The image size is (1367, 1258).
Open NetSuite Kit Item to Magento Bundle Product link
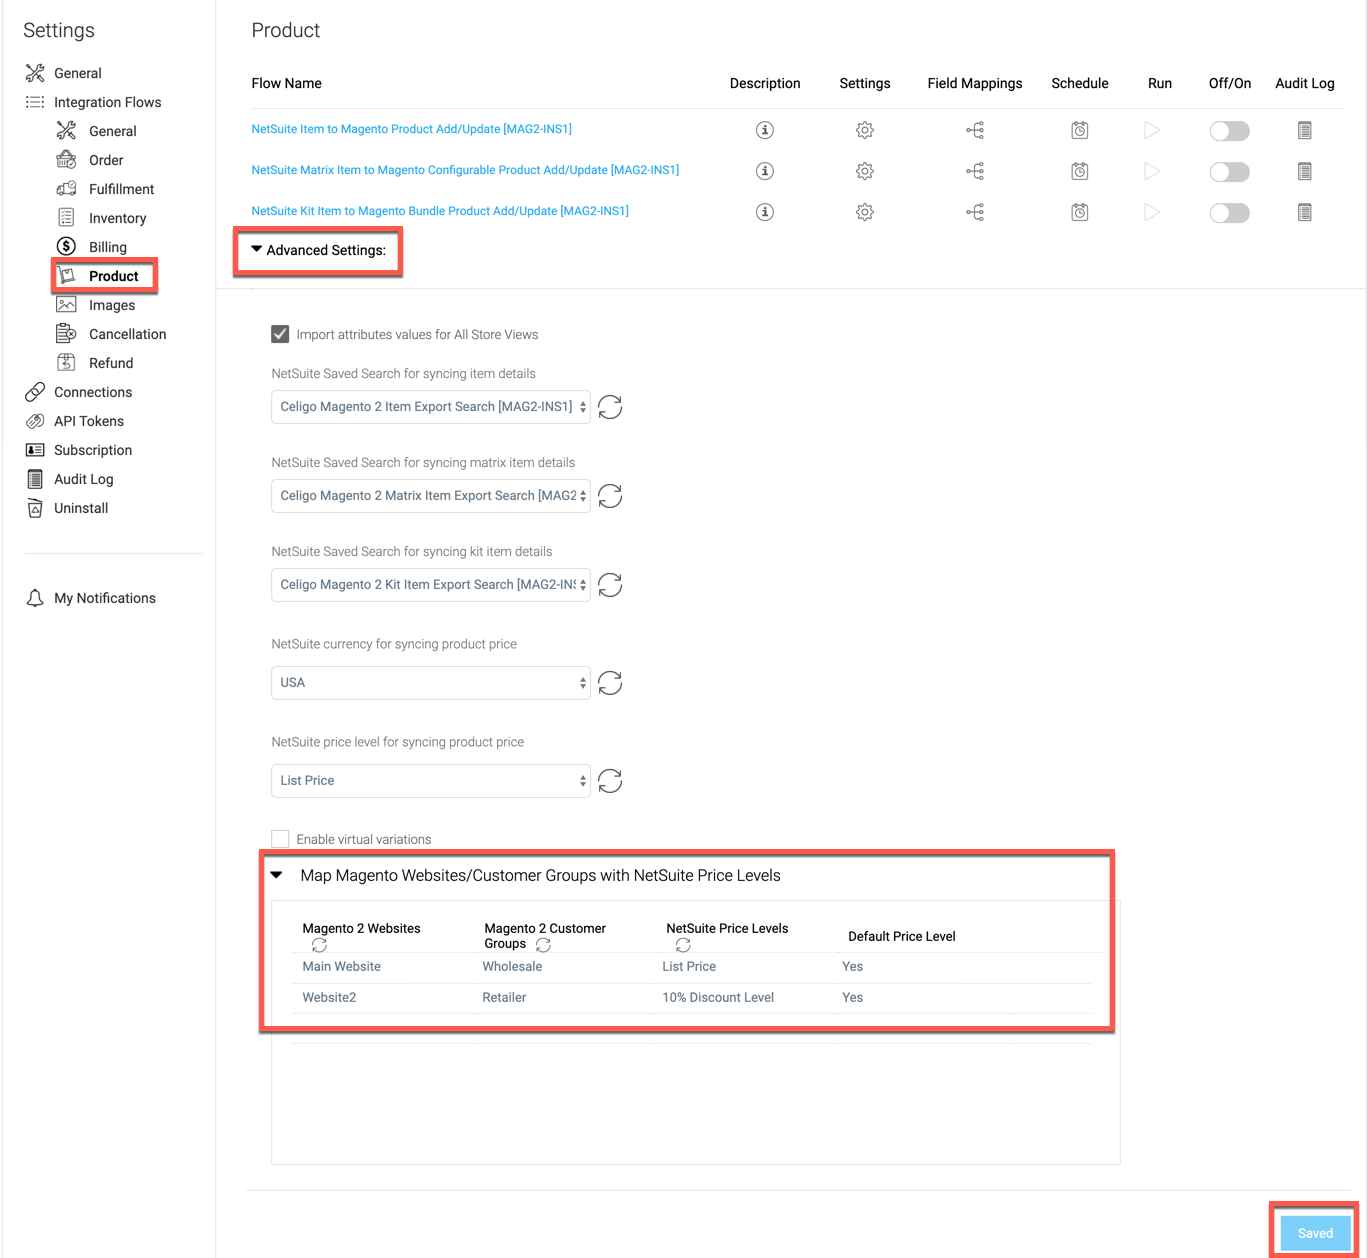(440, 211)
